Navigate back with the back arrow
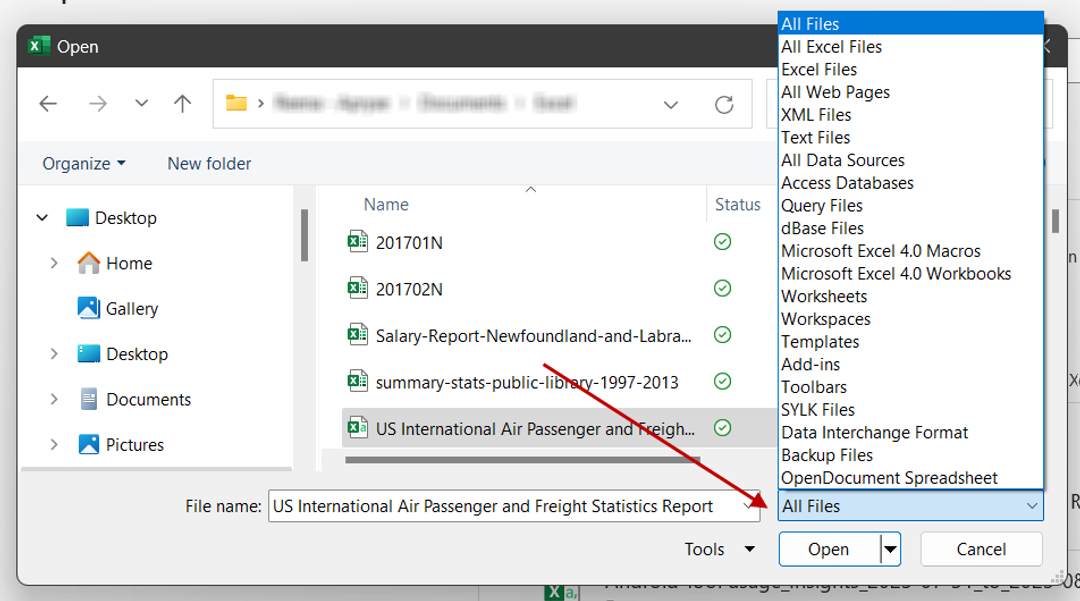Image resolution: width=1080 pixels, height=601 pixels. click(x=47, y=104)
